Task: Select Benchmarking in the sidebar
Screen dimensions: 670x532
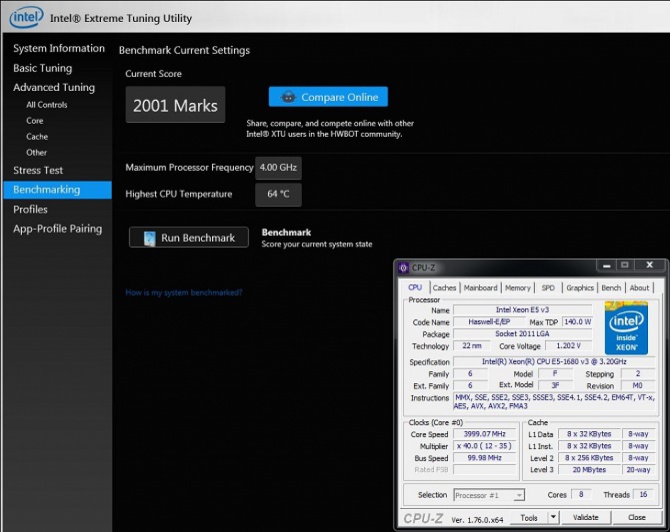Action: (x=57, y=190)
